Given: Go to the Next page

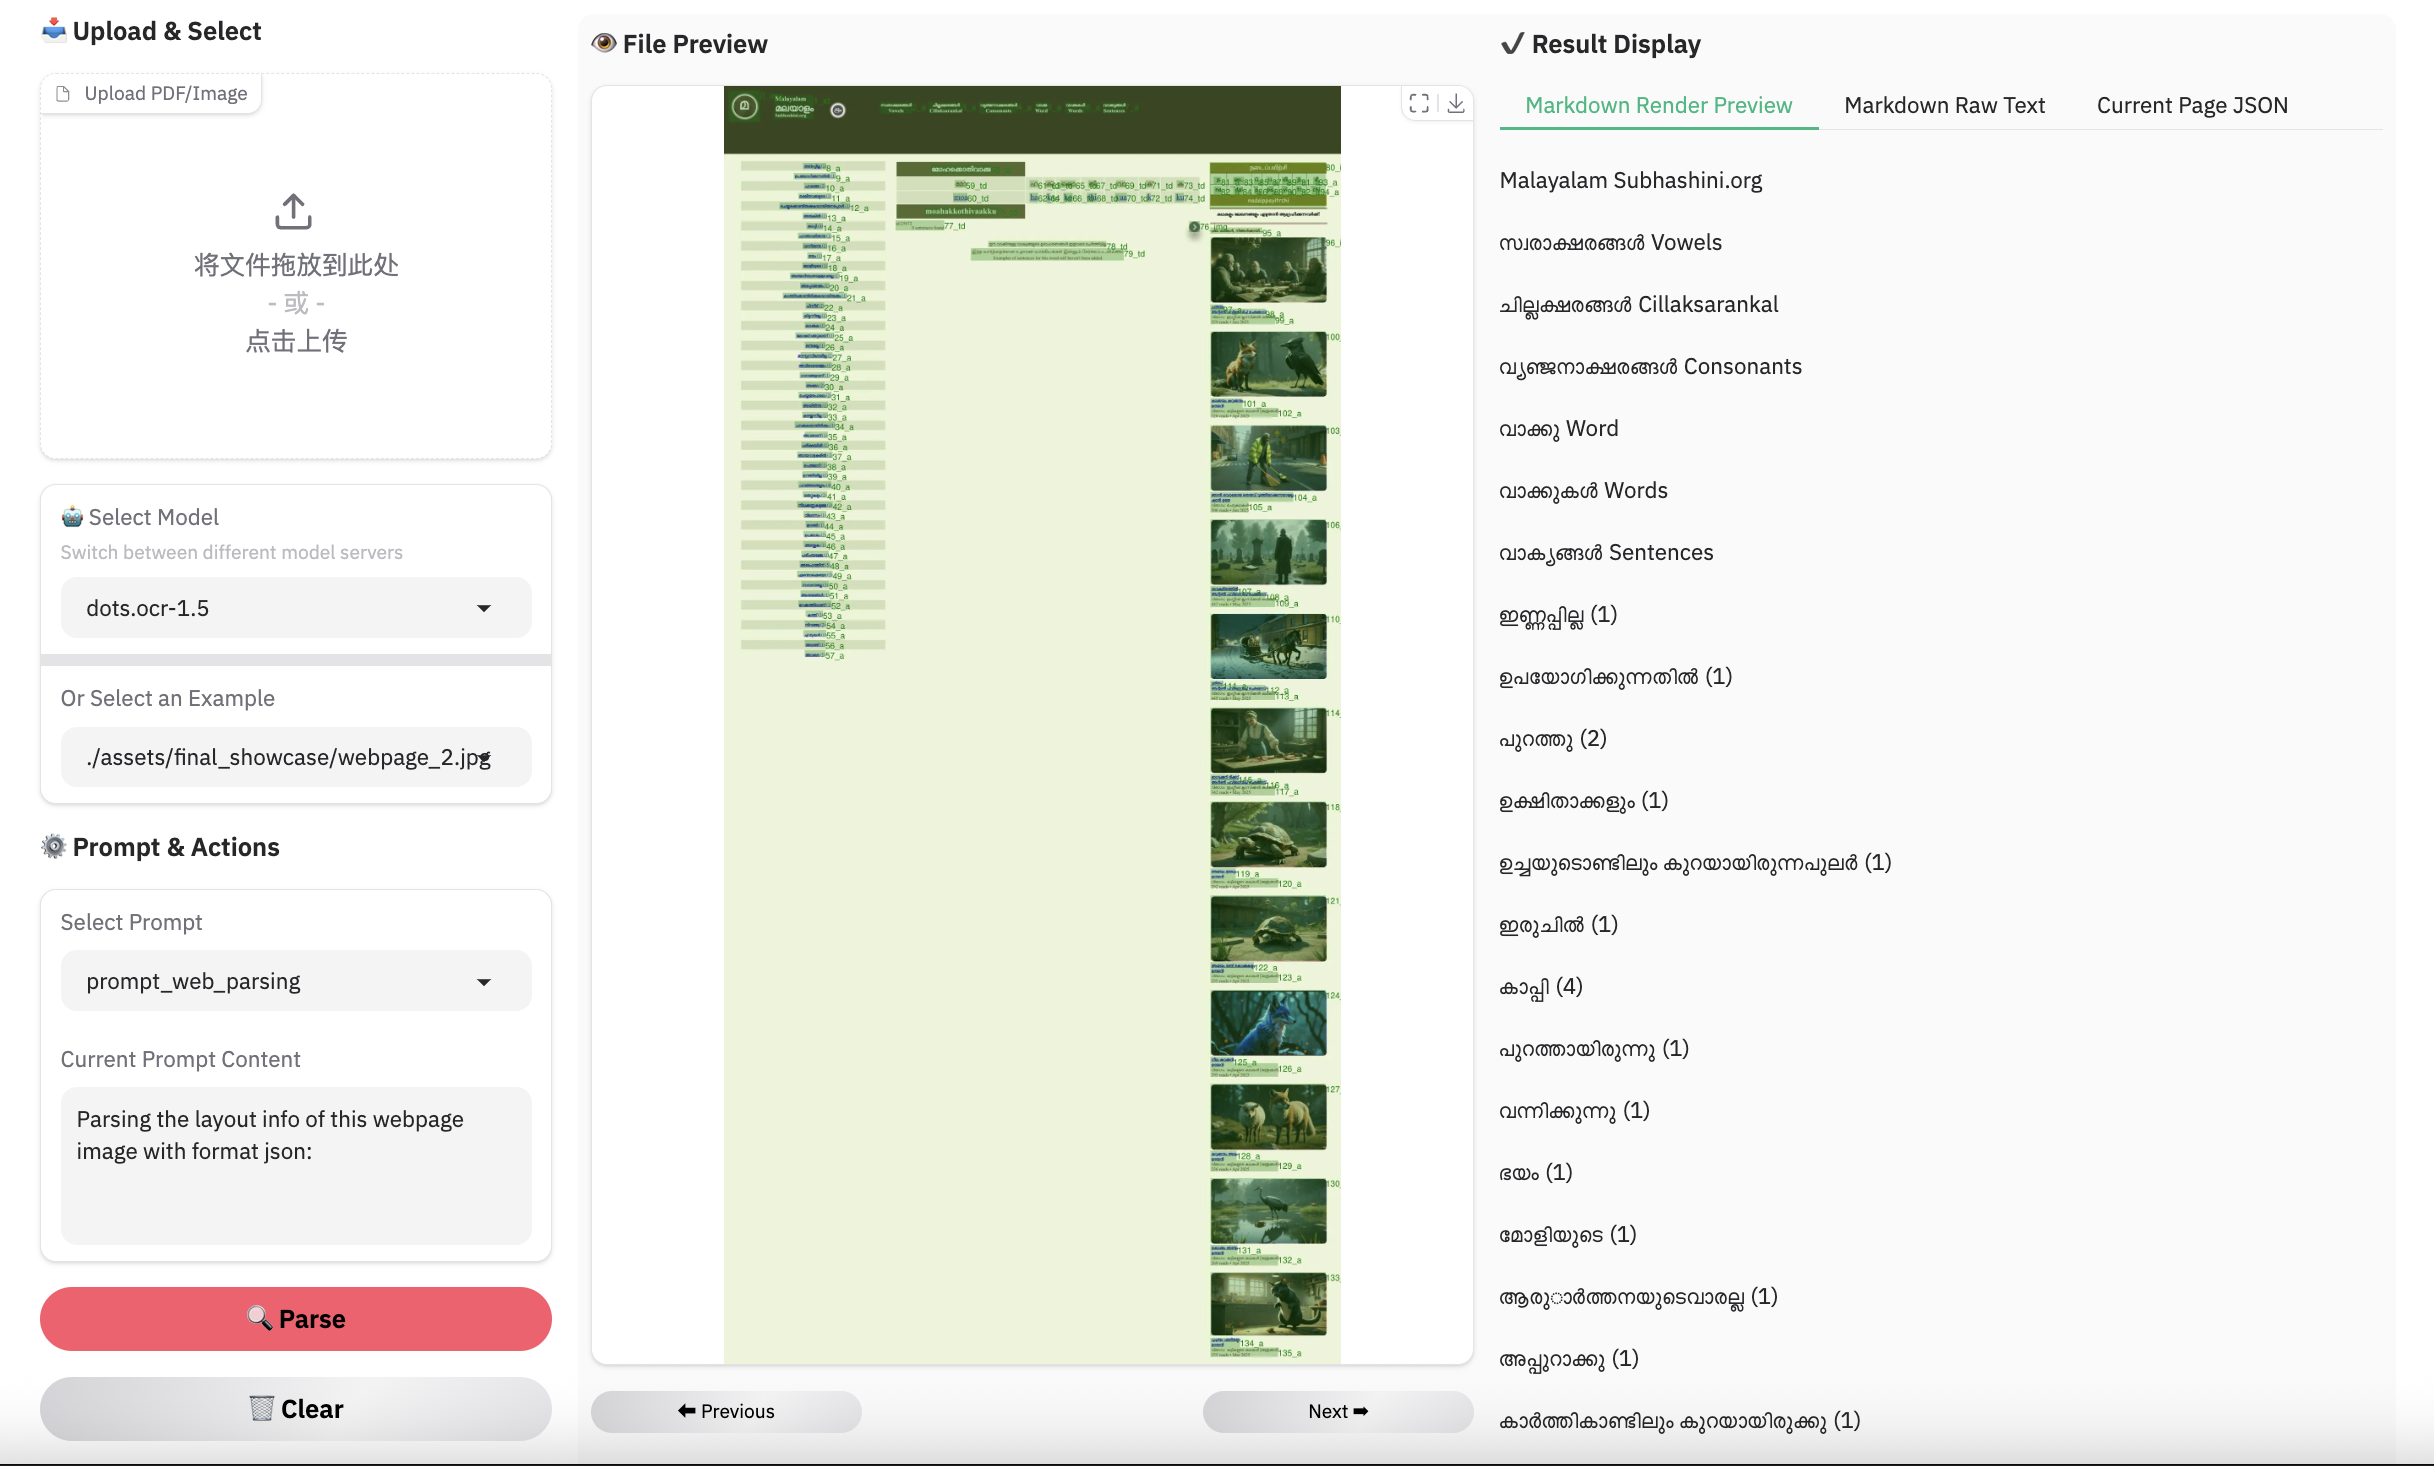Looking at the screenshot, I should (1337, 1411).
